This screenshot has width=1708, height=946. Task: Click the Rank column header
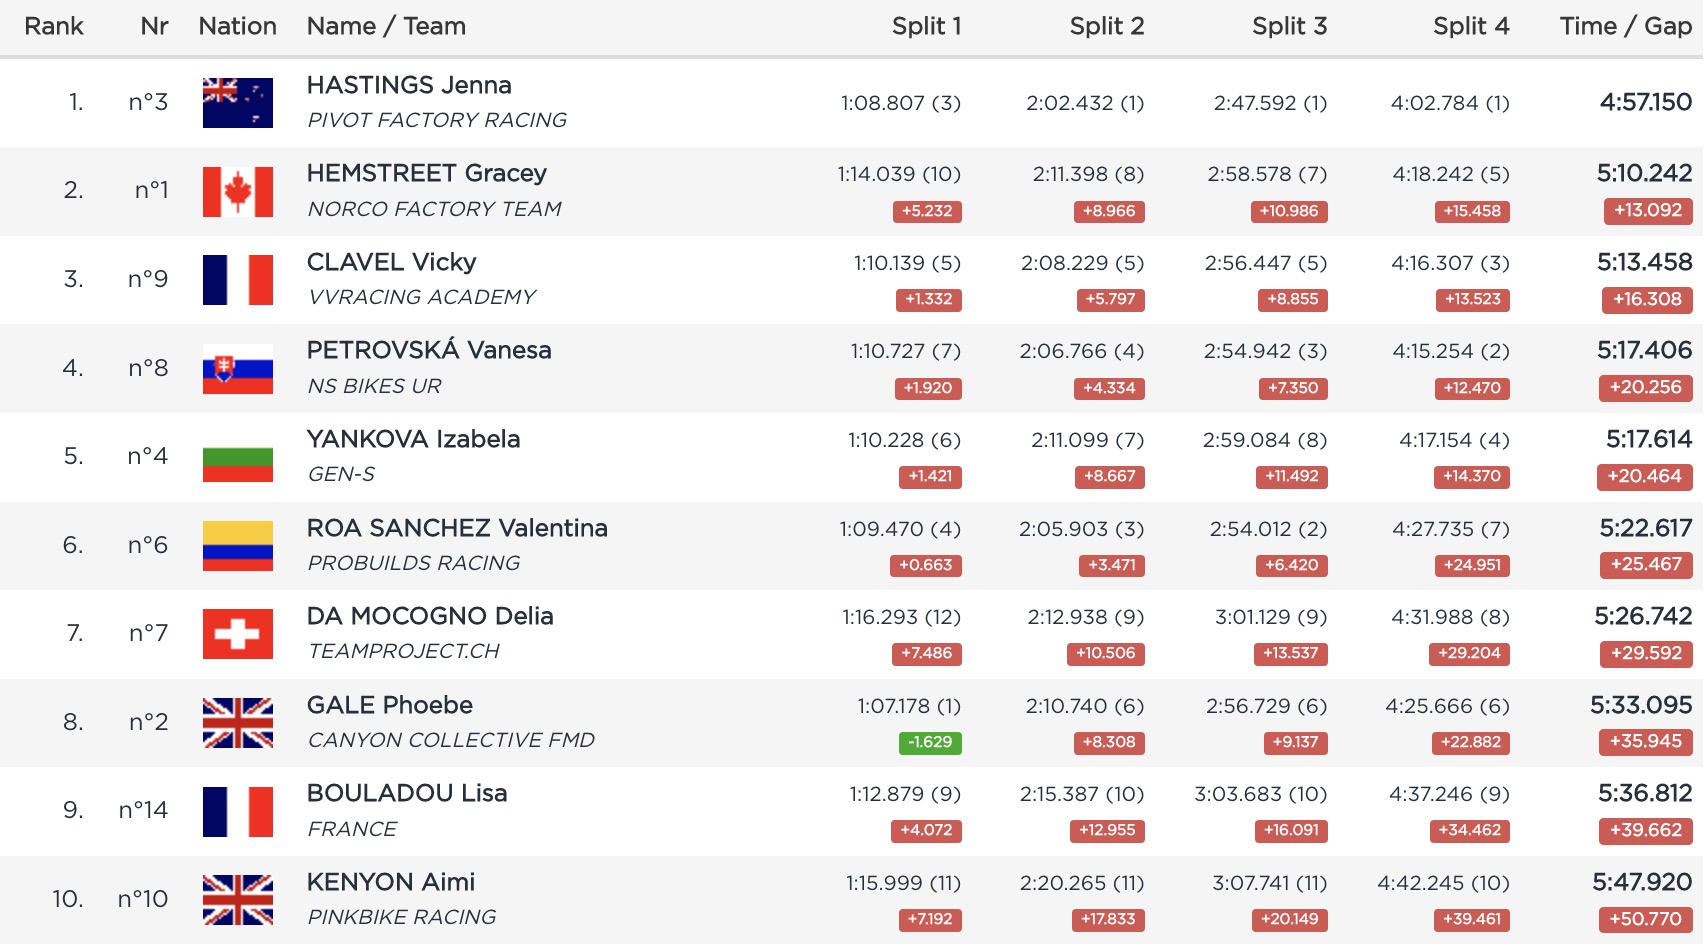(54, 26)
